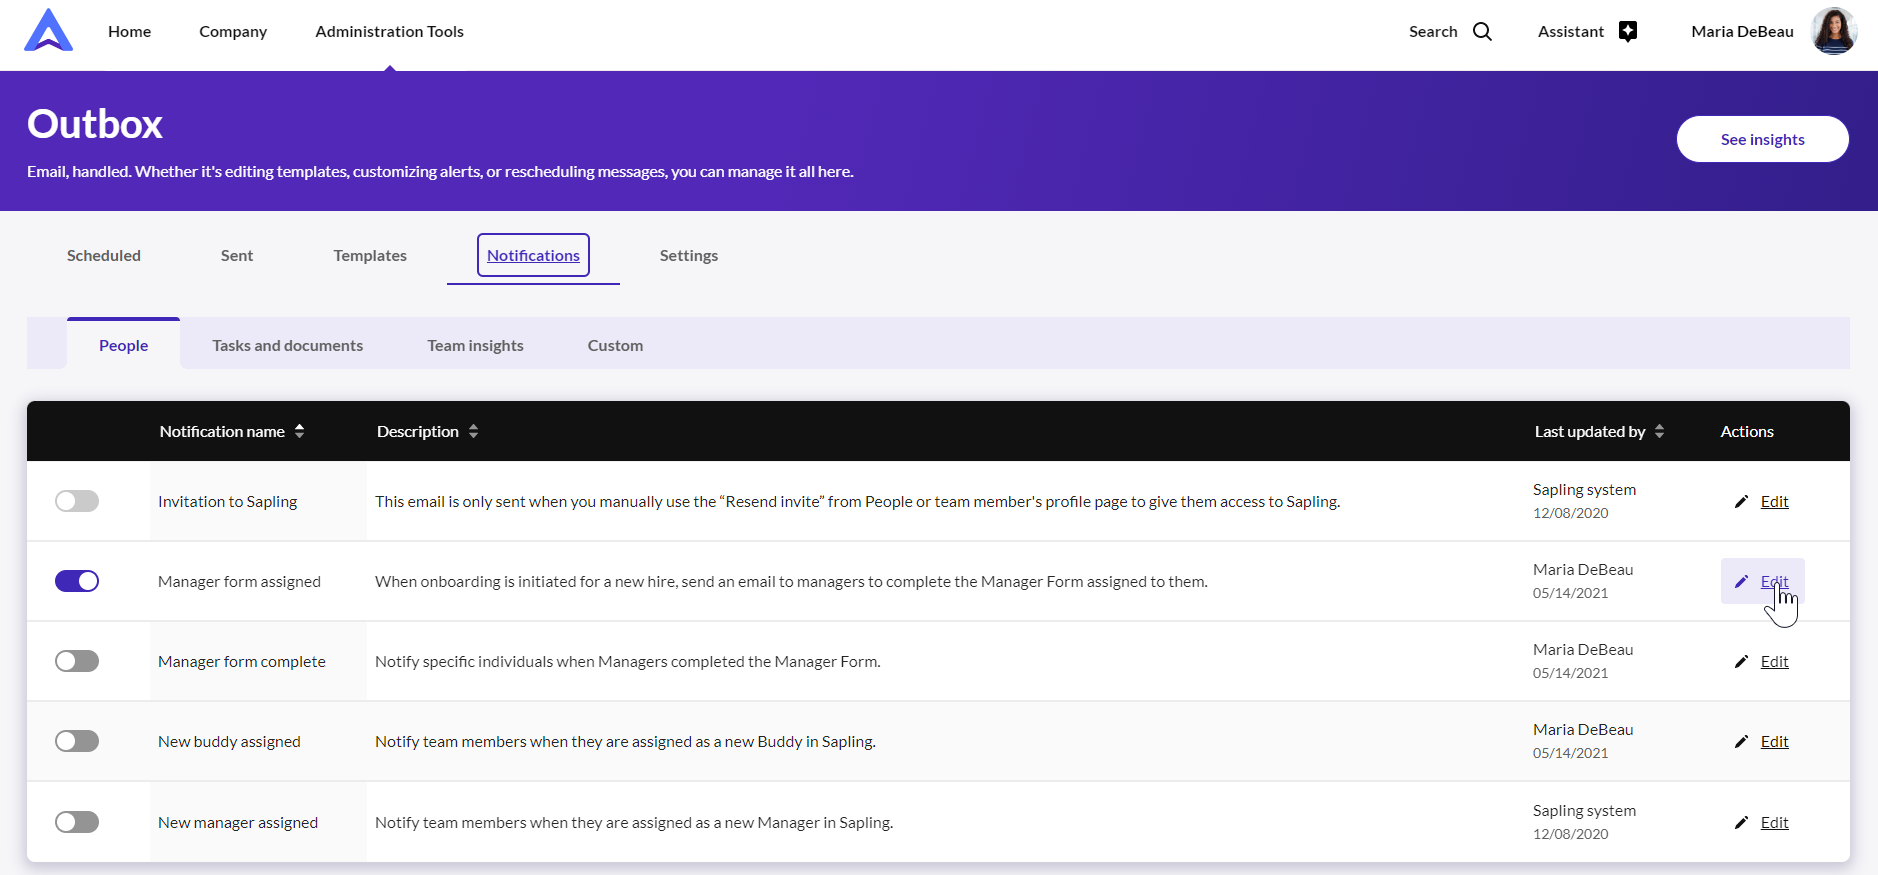The height and width of the screenshot is (875, 1878).
Task: Open Maria DeBeau's profile avatar
Action: (x=1834, y=31)
